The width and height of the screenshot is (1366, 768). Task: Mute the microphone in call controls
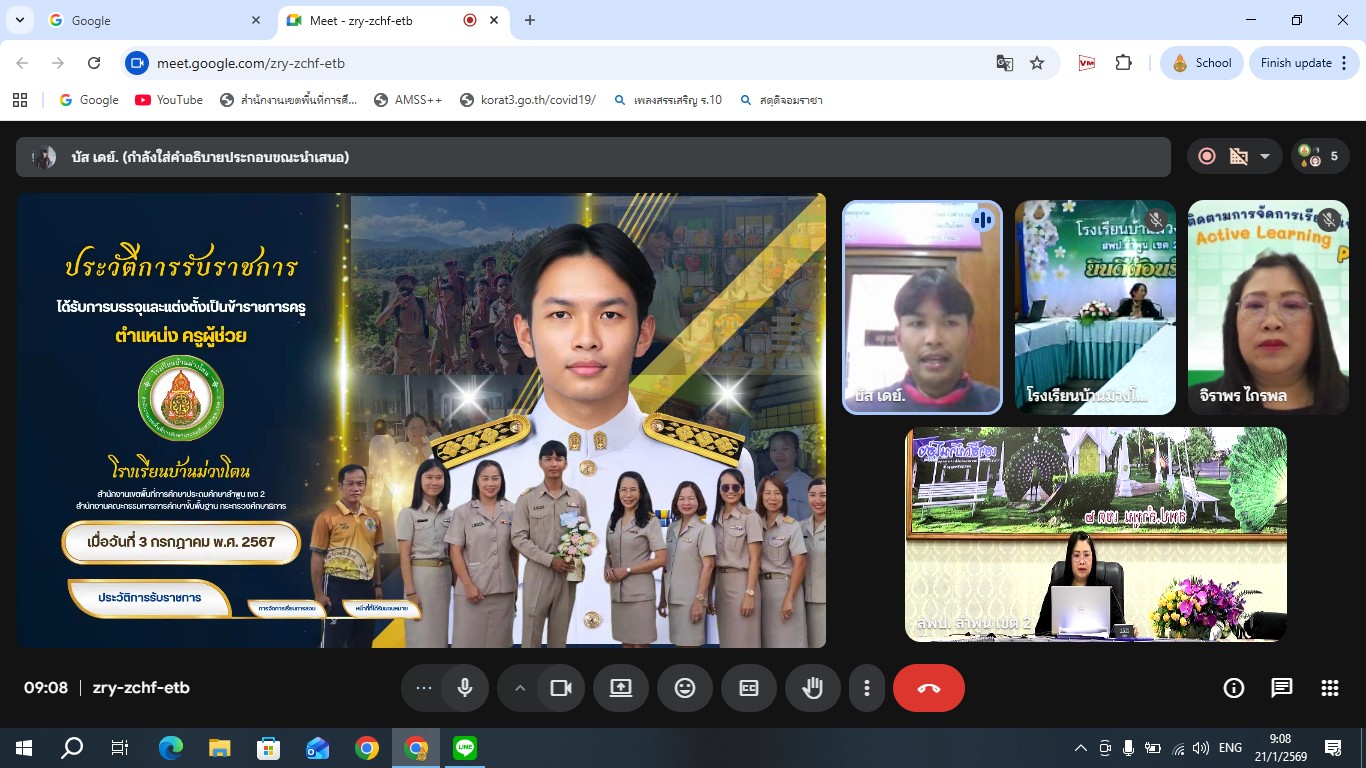tap(465, 688)
